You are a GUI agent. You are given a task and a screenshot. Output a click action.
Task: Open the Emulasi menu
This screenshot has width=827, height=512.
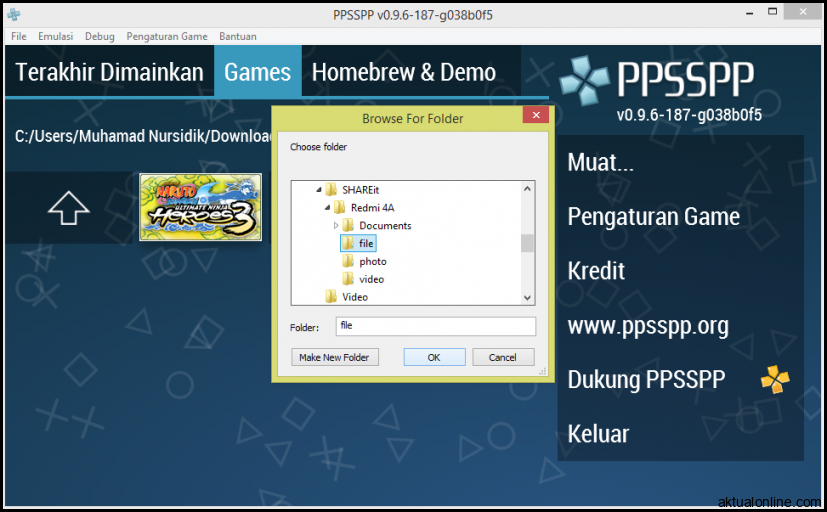click(55, 36)
